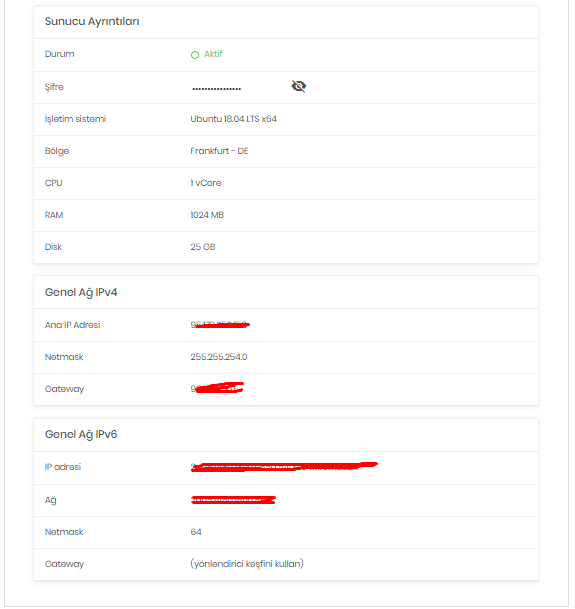The height and width of the screenshot is (609, 575).
Task: Click the Sunucu Ayrıntıları section header
Action: [92, 21]
